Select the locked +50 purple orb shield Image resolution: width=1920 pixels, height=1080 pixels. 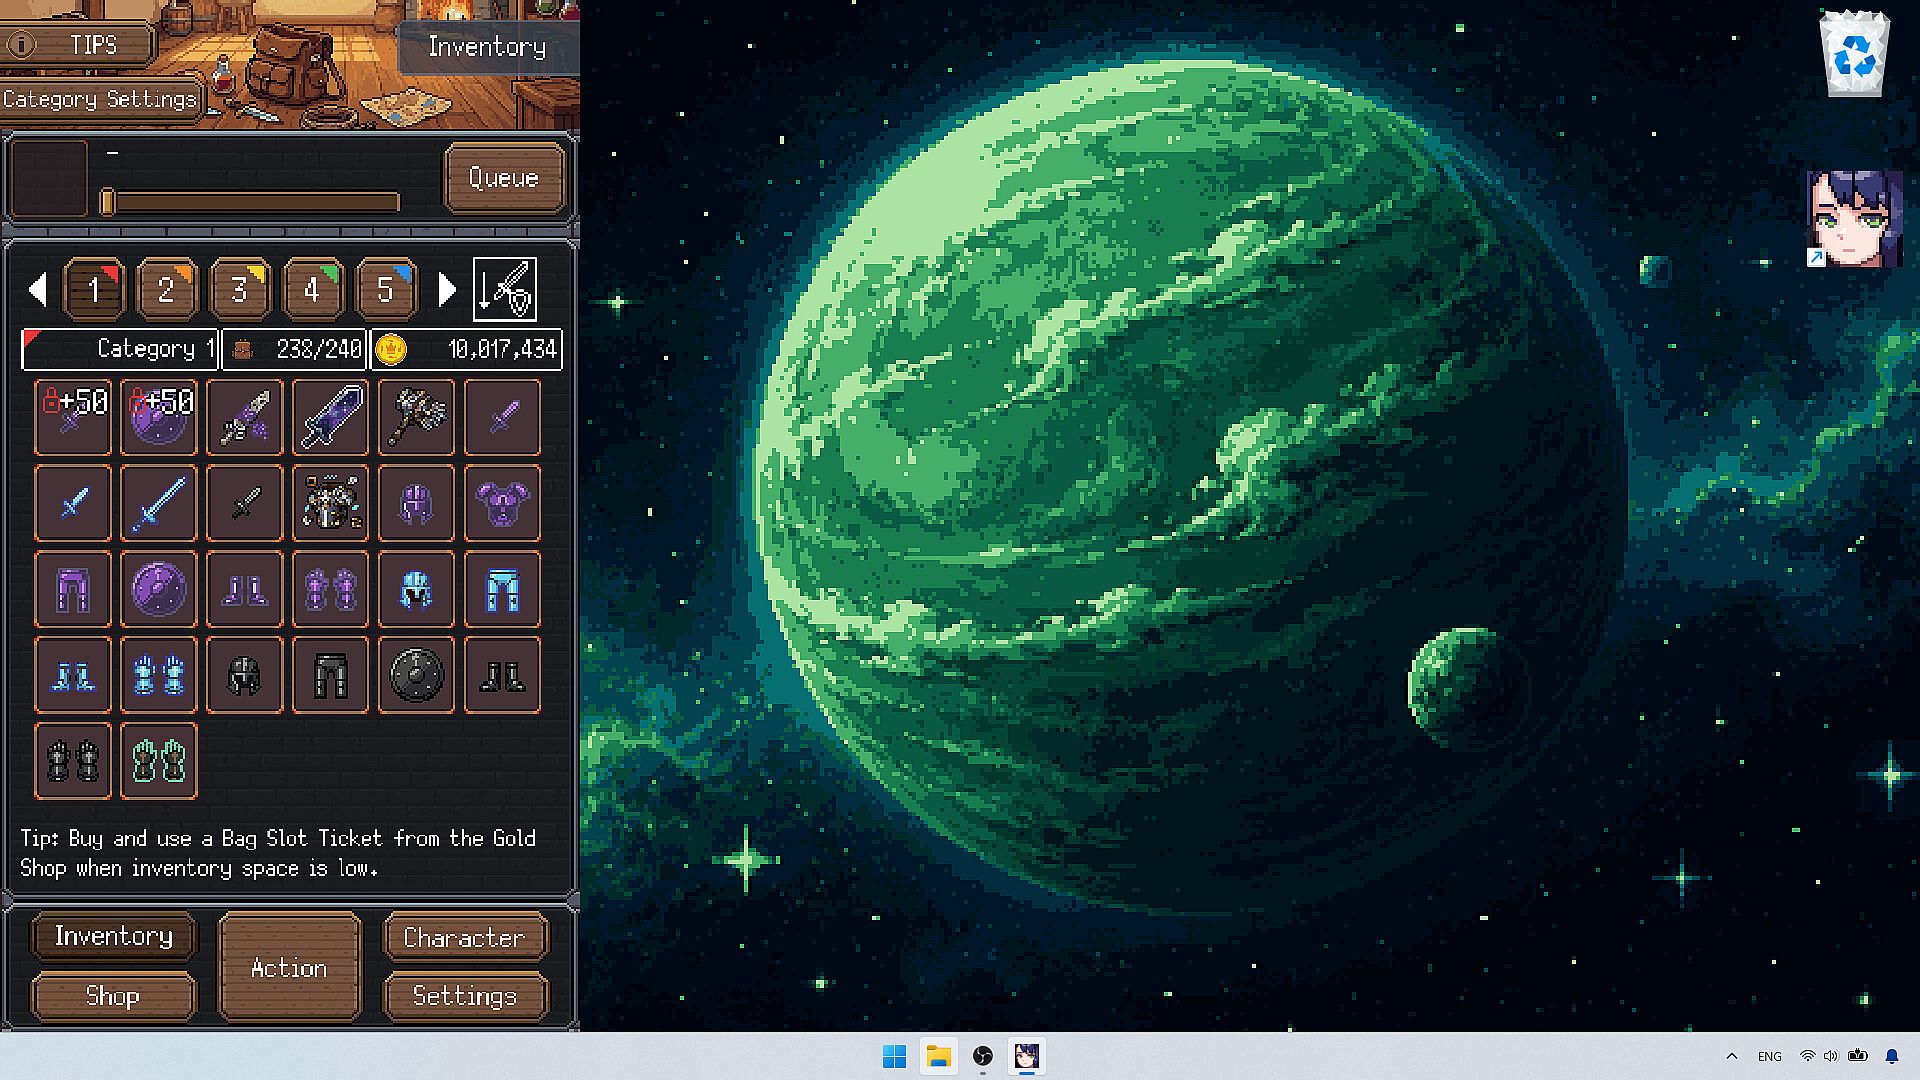click(x=159, y=417)
